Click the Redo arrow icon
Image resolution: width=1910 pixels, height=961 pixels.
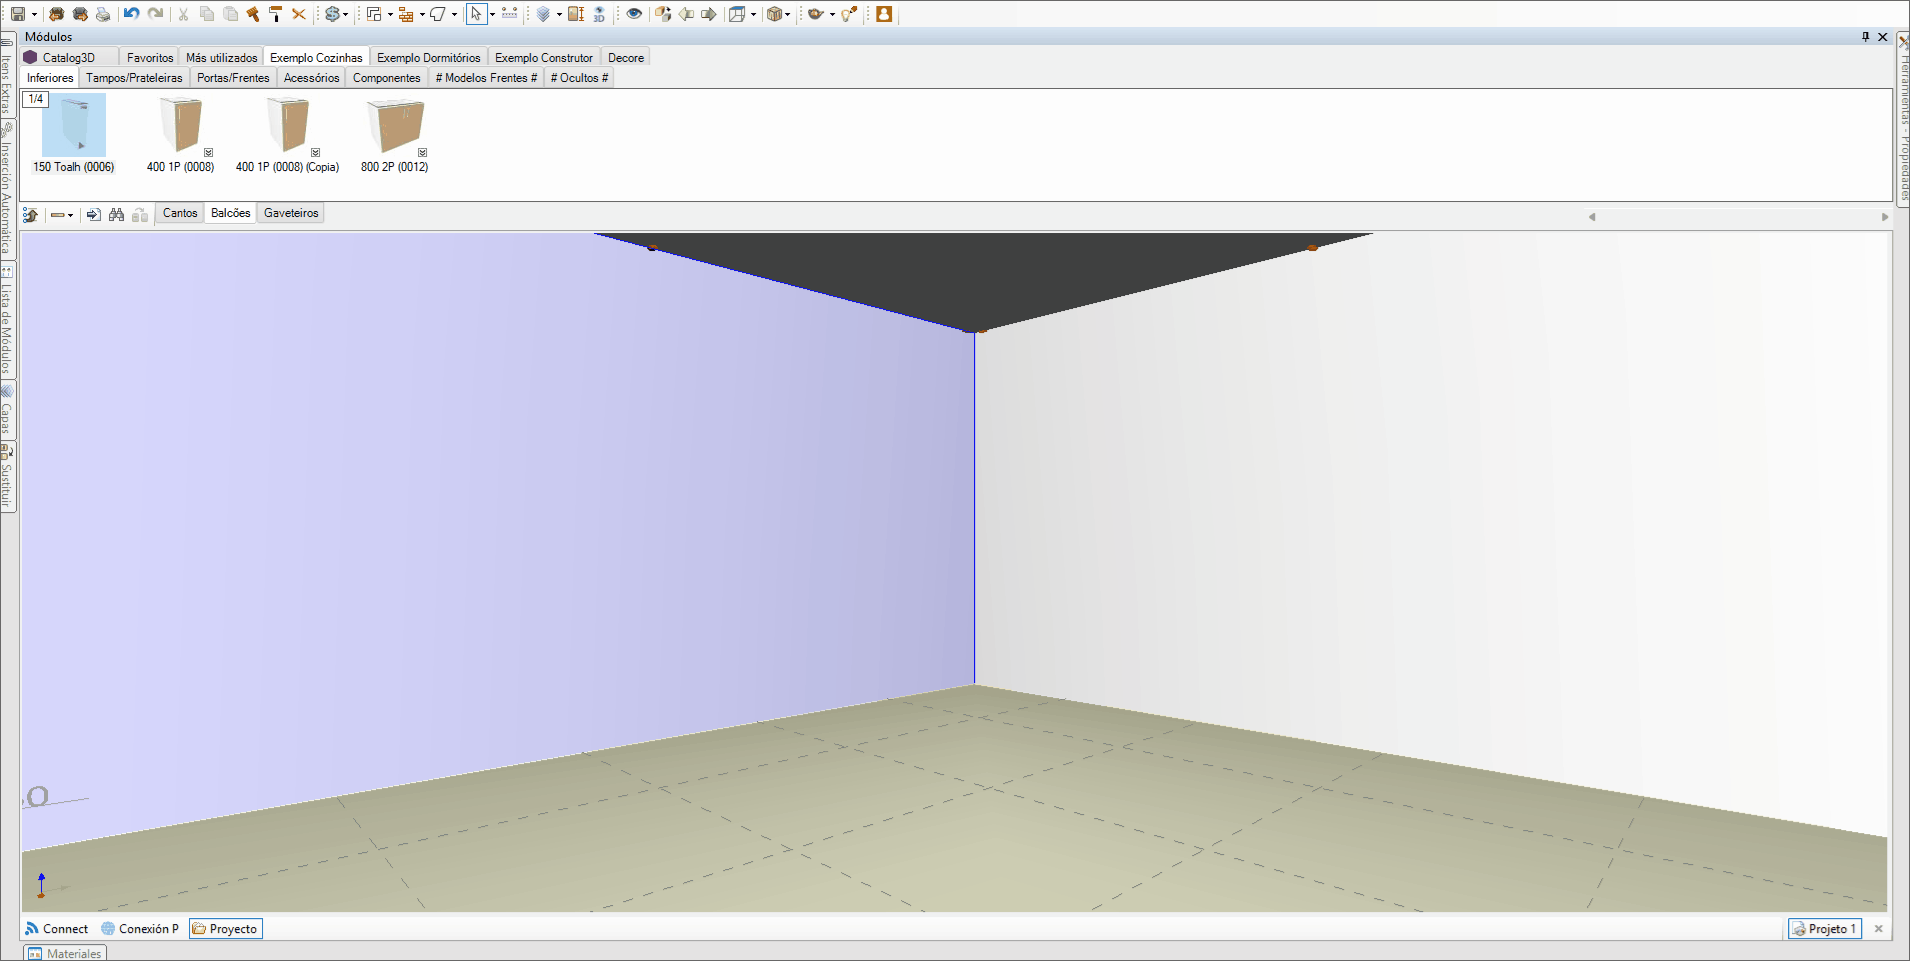pyautogui.click(x=155, y=14)
